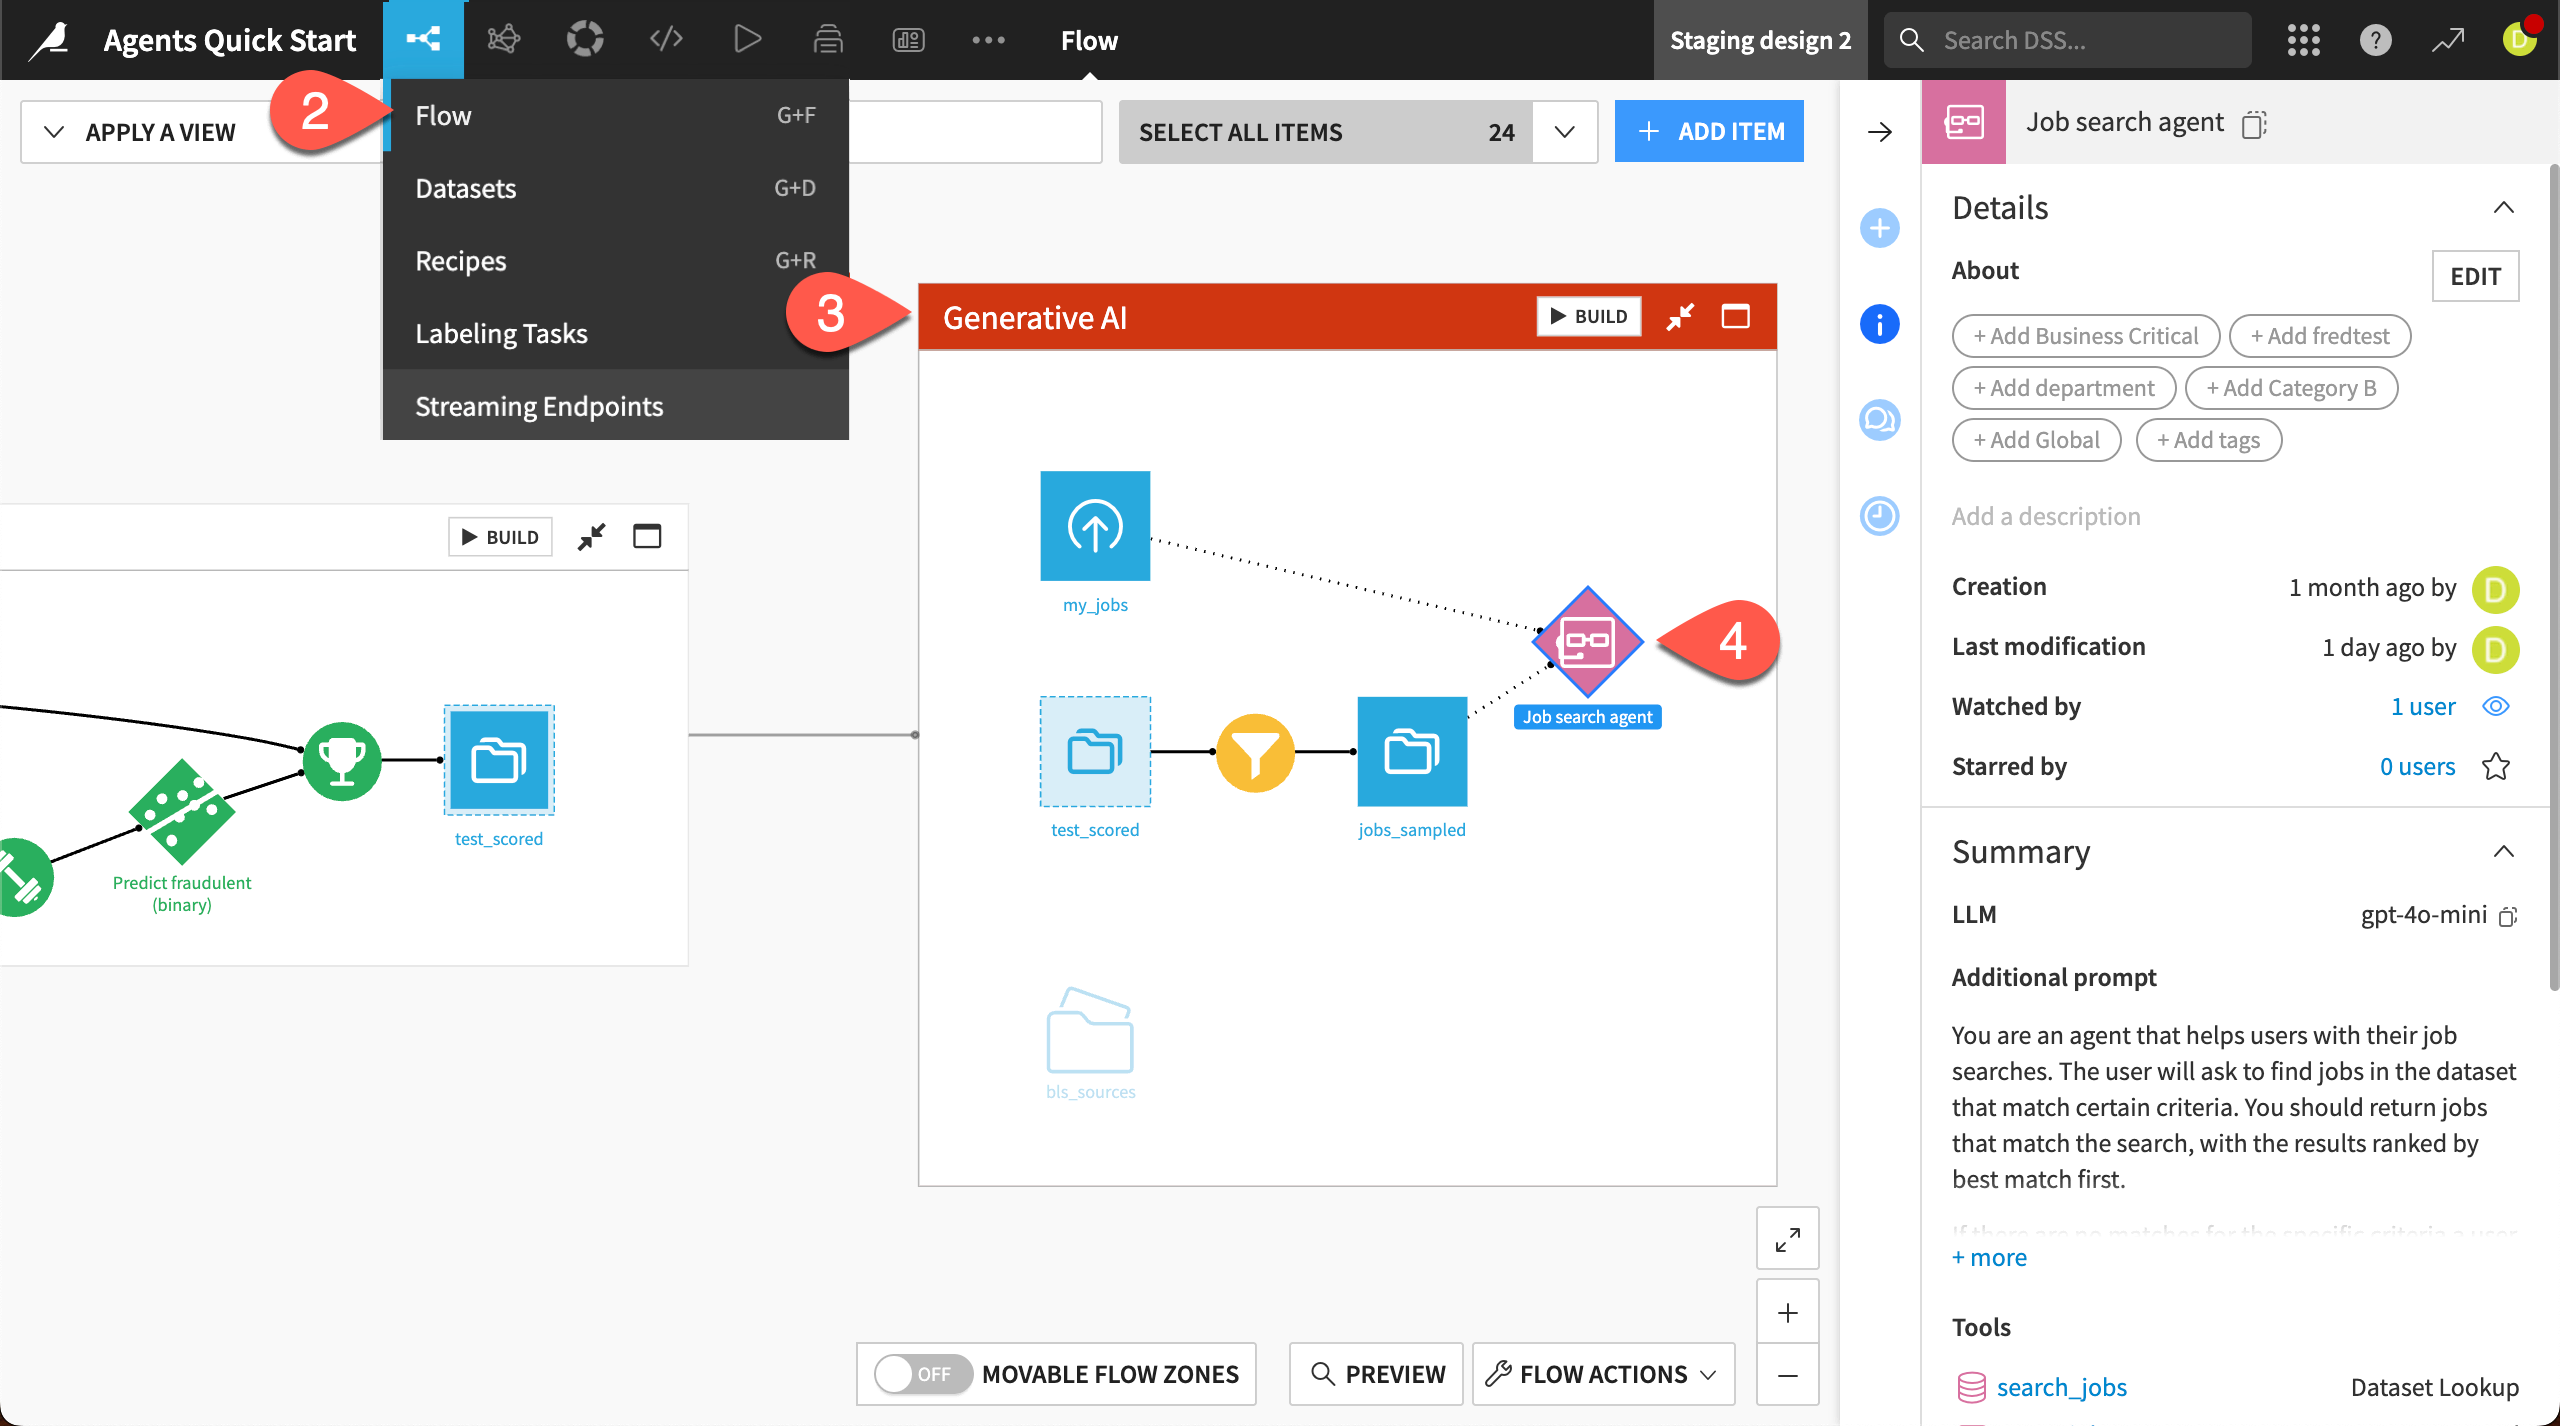Open the Select All Items dropdown arrow

1563,131
